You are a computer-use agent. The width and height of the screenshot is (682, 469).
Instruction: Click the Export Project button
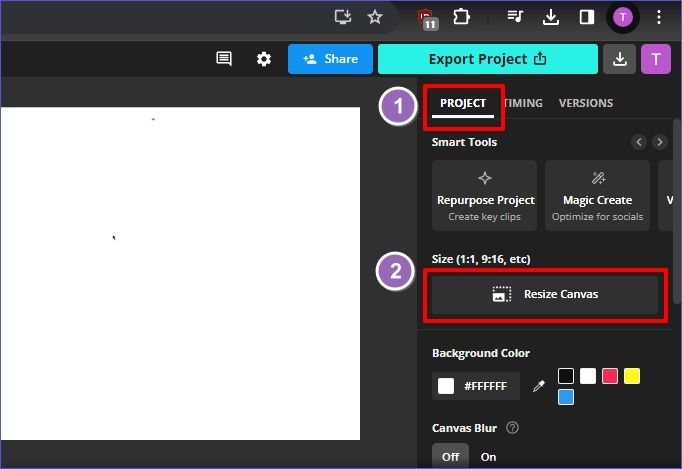click(487, 59)
